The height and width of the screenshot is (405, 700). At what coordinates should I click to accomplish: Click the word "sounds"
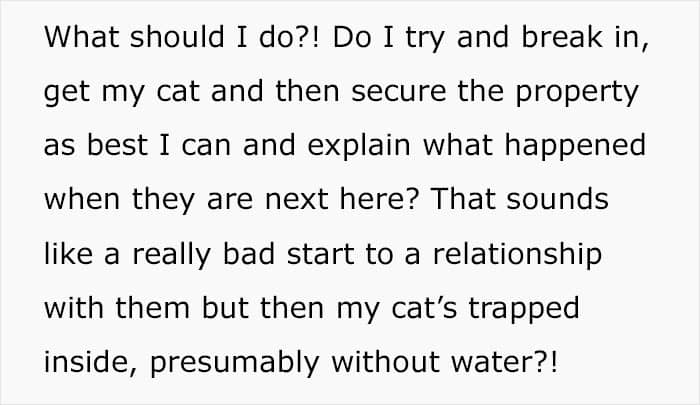(558, 199)
